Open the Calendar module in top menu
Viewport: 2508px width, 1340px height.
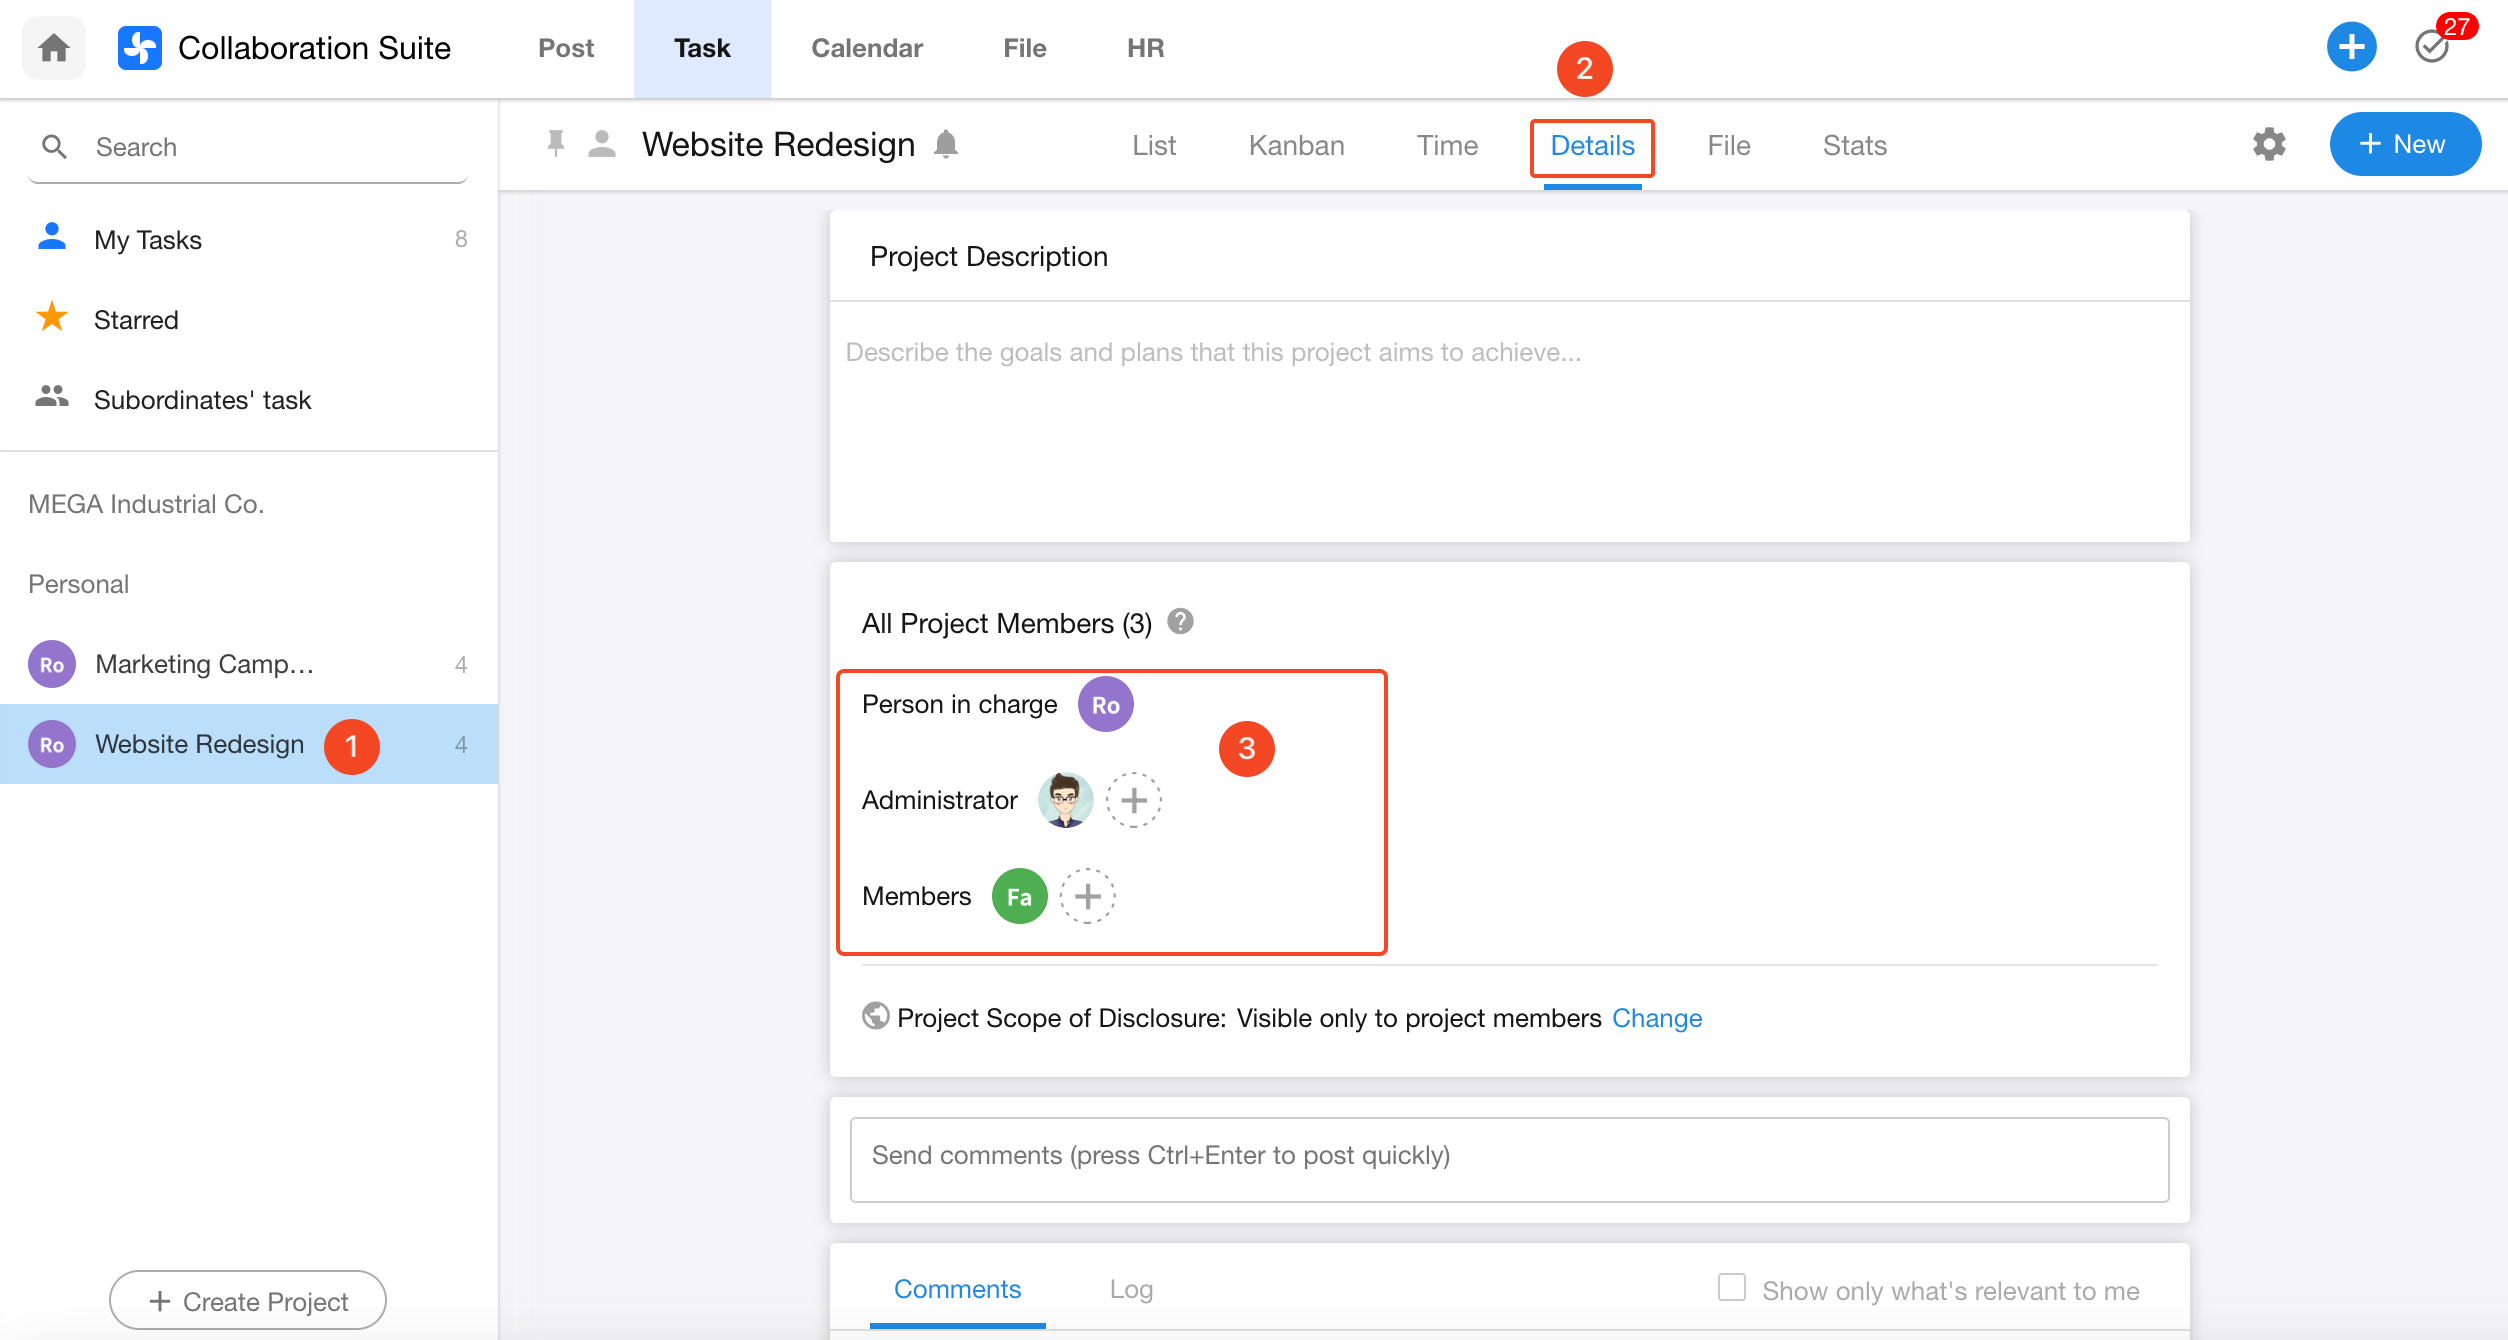tap(866, 48)
